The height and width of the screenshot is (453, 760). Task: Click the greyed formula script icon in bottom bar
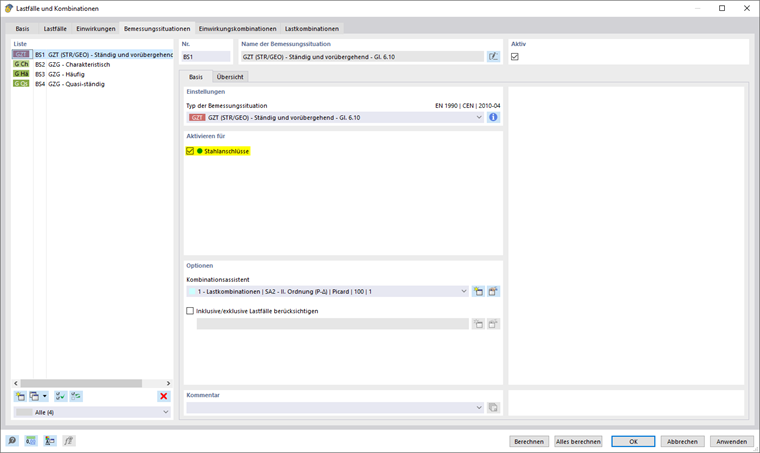click(68, 441)
